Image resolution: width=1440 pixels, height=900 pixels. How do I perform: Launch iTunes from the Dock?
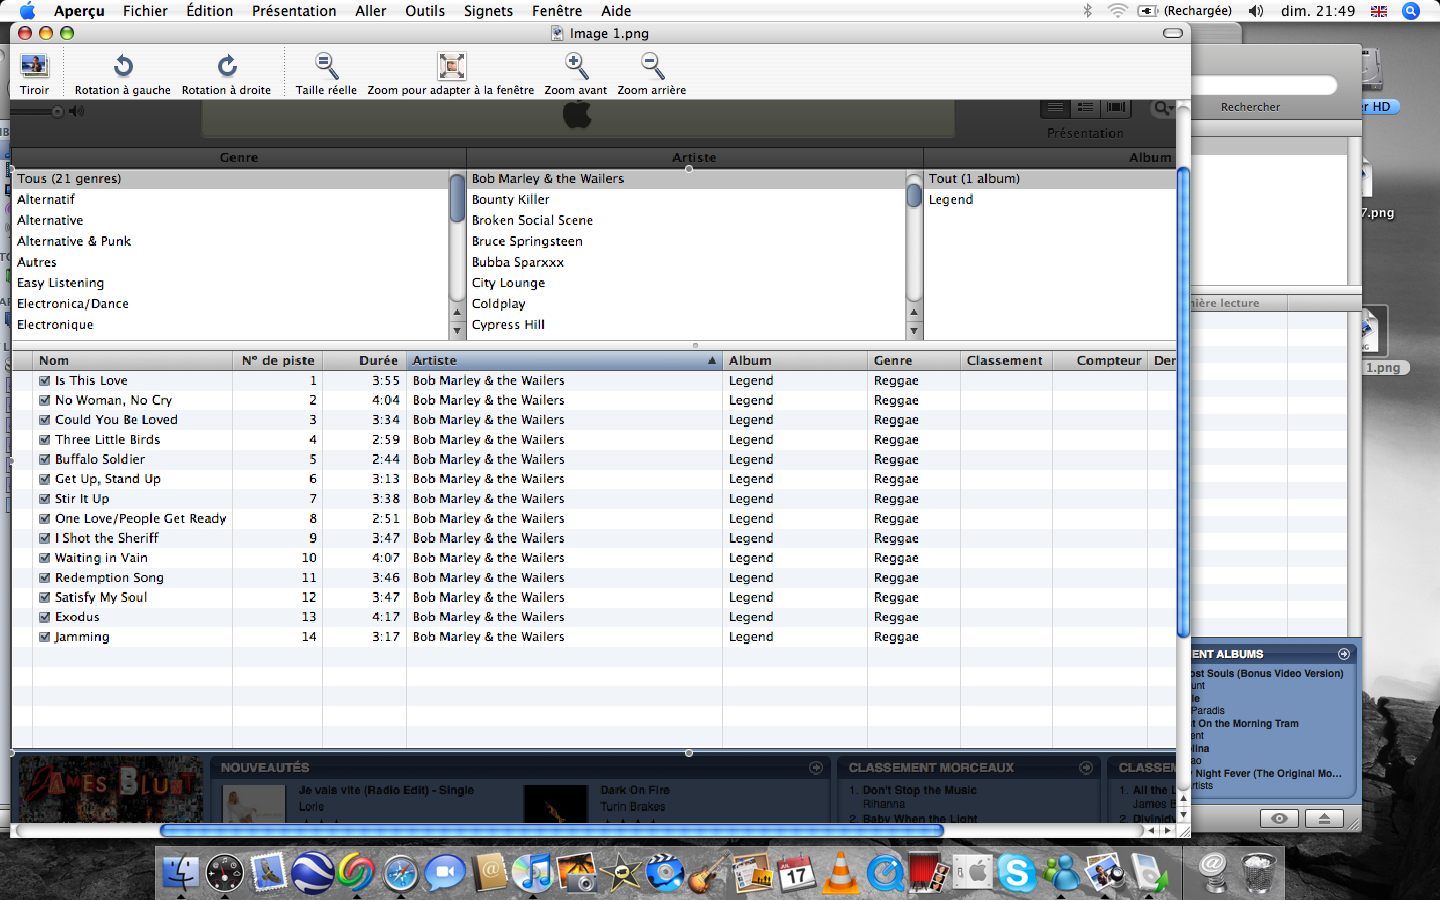pyautogui.click(x=533, y=873)
